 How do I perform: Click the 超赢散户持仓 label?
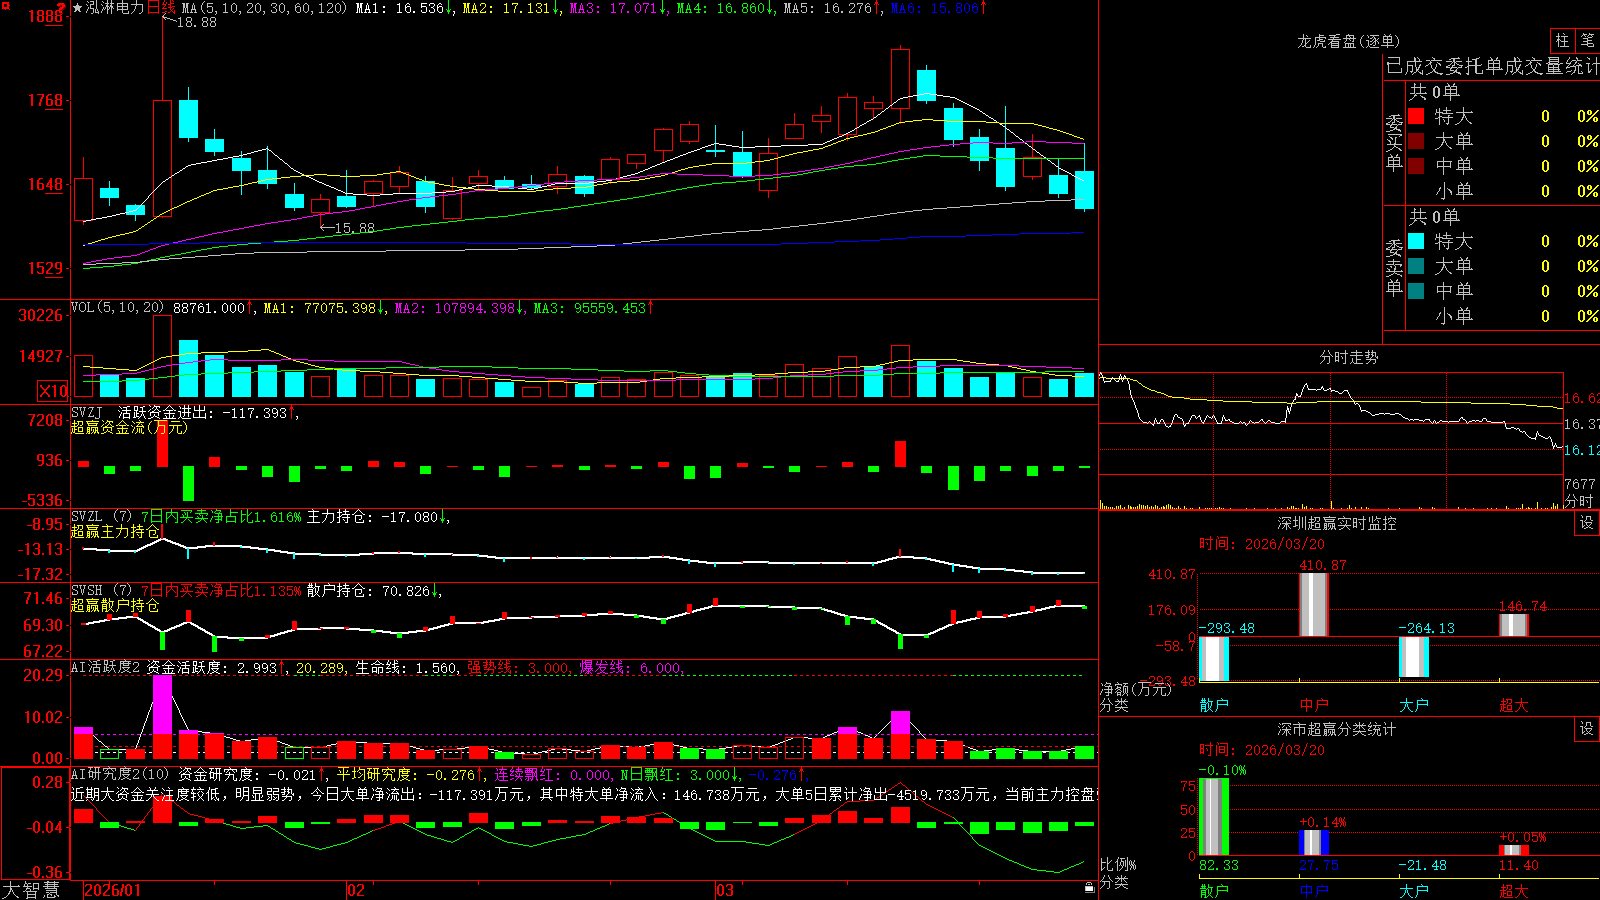(115, 605)
